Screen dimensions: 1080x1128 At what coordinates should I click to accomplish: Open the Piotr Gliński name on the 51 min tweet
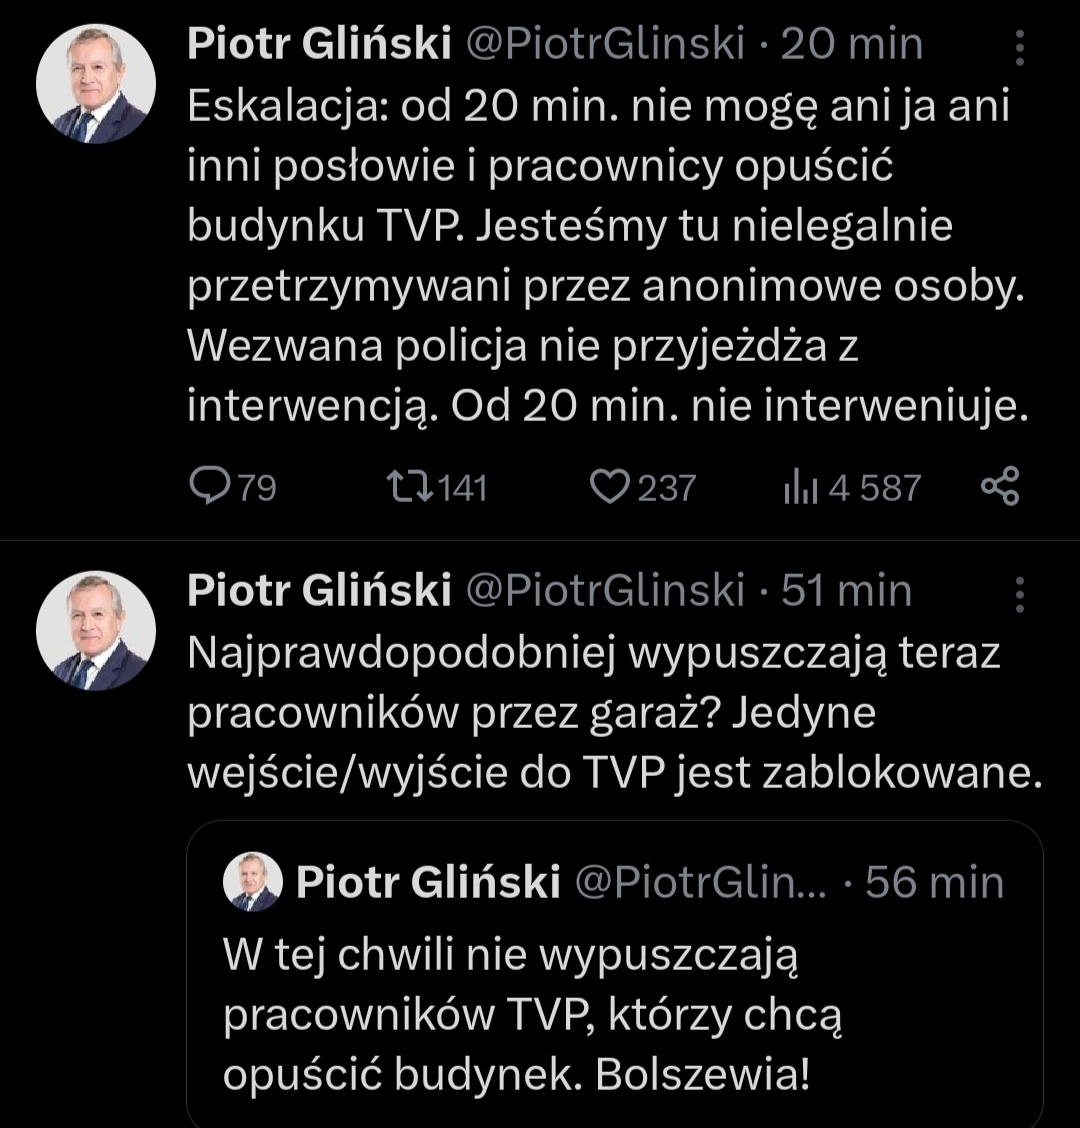319,591
